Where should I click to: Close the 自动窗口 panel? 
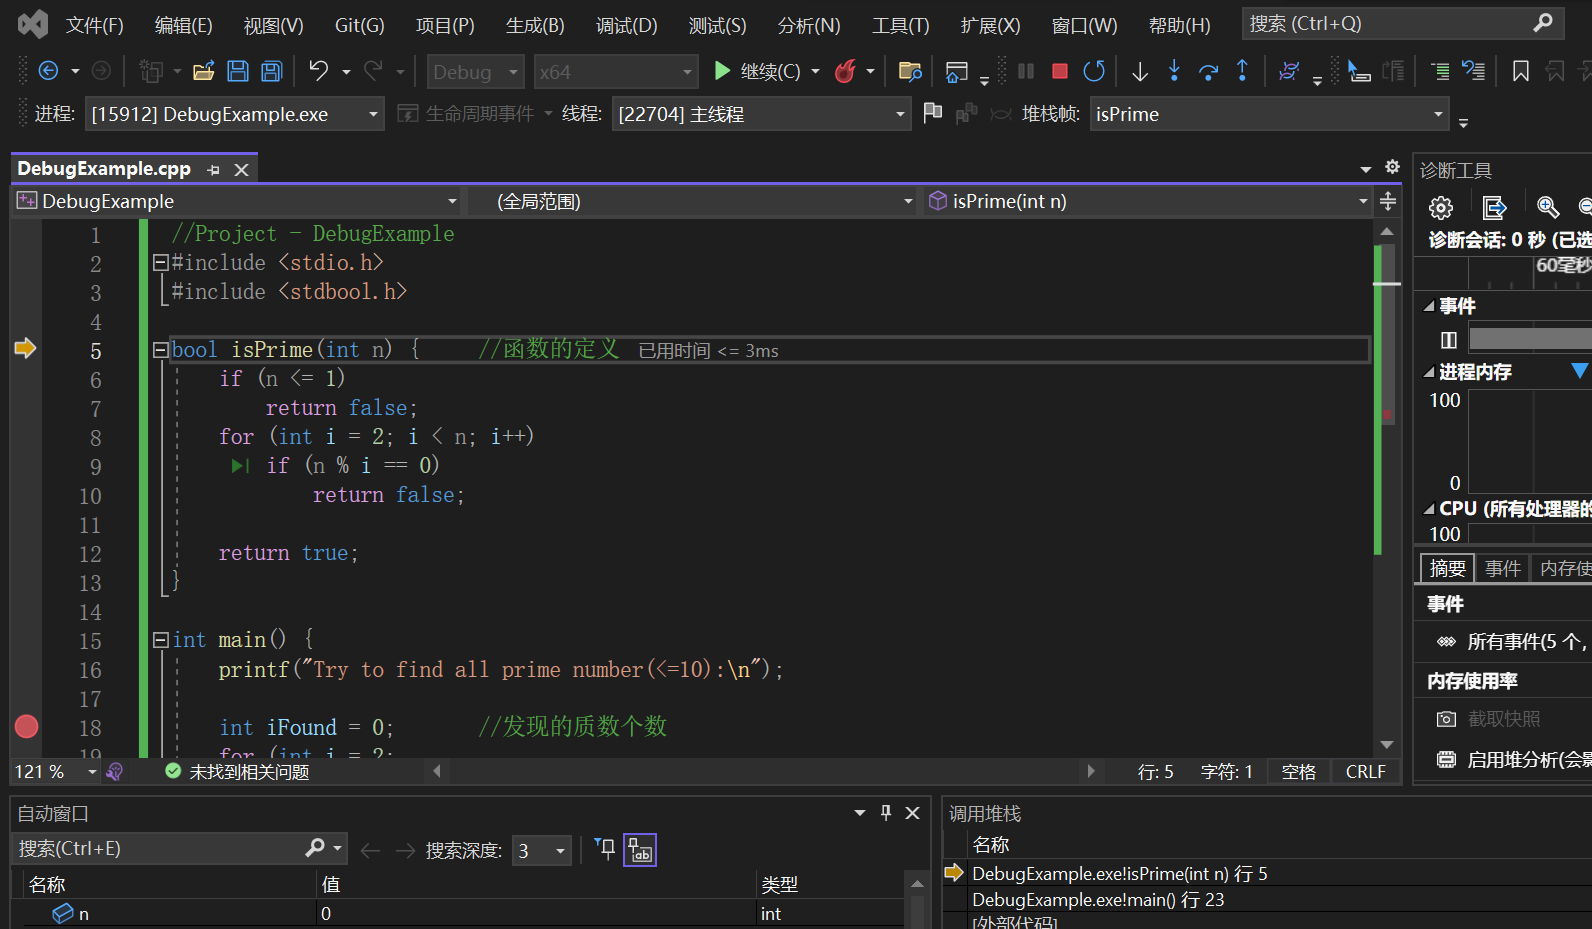click(x=912, y=813)
